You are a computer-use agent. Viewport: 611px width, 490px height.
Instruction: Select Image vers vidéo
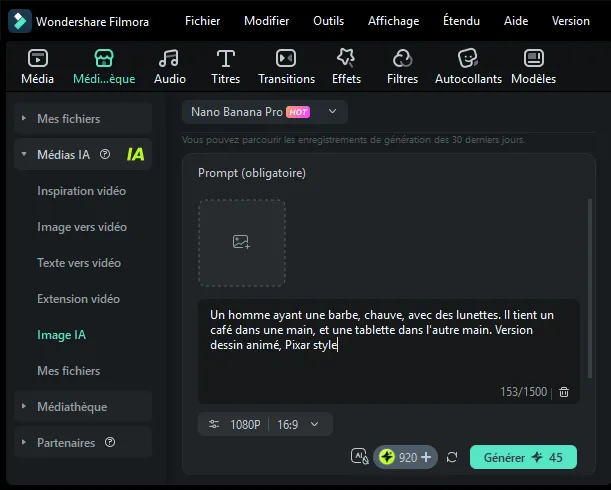pyautogui.click(x=82, y=227)
